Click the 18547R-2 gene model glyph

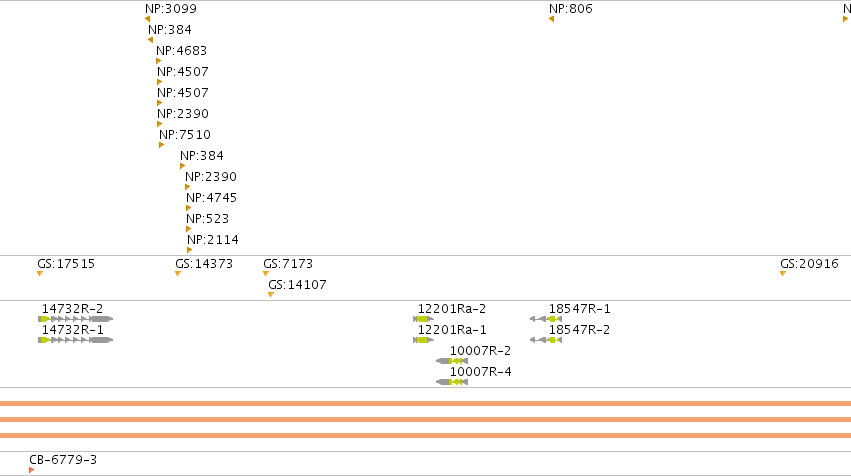(546, 340)
